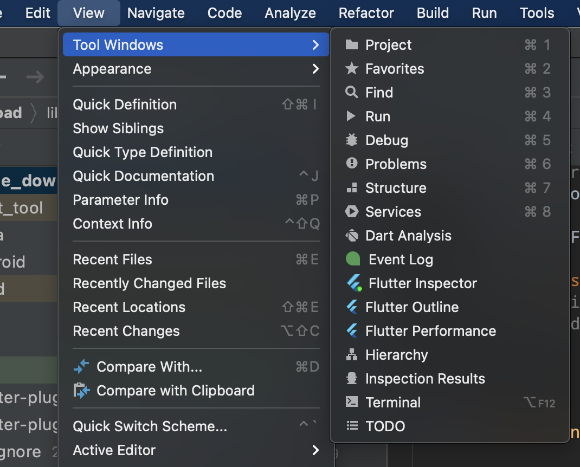Click the forward navigation arrow in toolbar

[x=36, y=77]
